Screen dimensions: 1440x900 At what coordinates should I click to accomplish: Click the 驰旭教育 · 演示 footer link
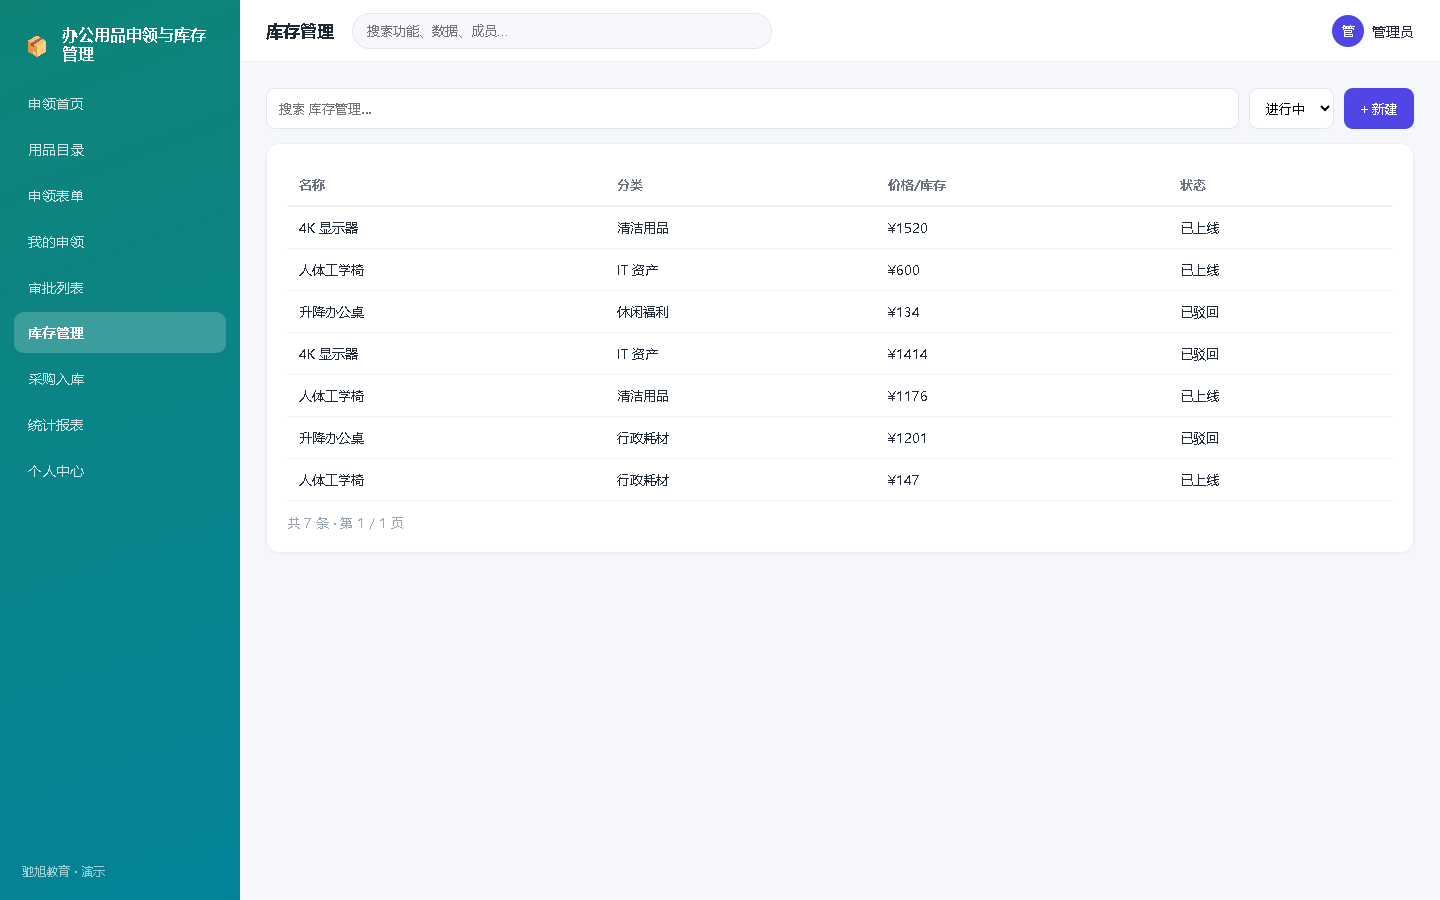pyautogui.click(x=64, y=872)
